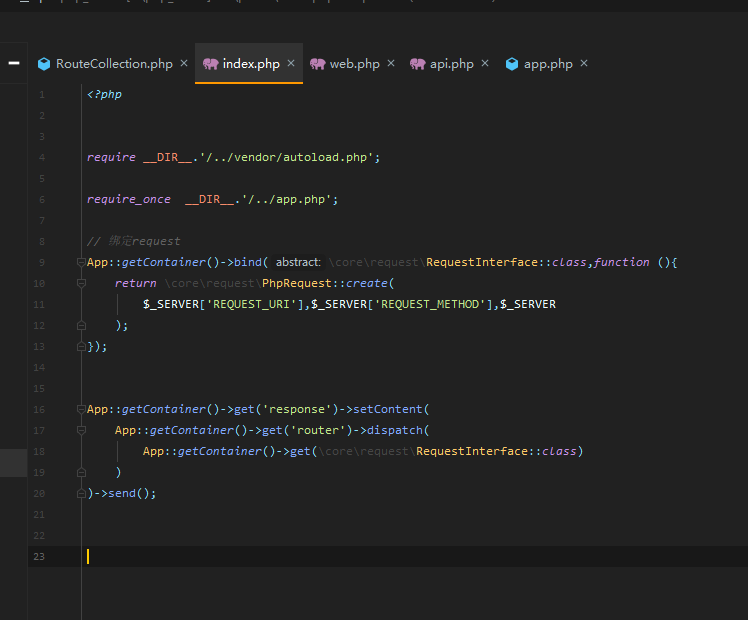
Task: Close the app.php tab
Action: pyautogui.click(x=584, y=63)
